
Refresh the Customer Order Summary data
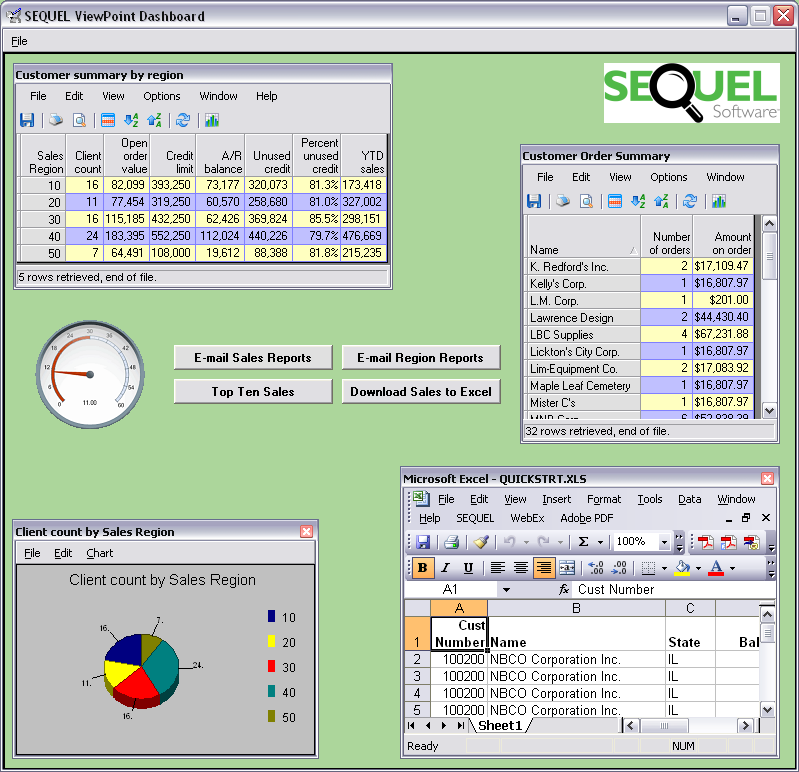689,201
